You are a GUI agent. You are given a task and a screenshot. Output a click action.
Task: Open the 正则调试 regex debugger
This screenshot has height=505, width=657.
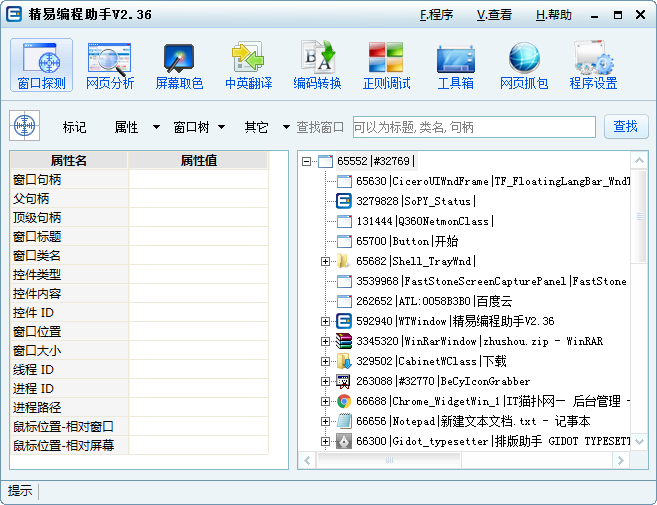(386, 65)
